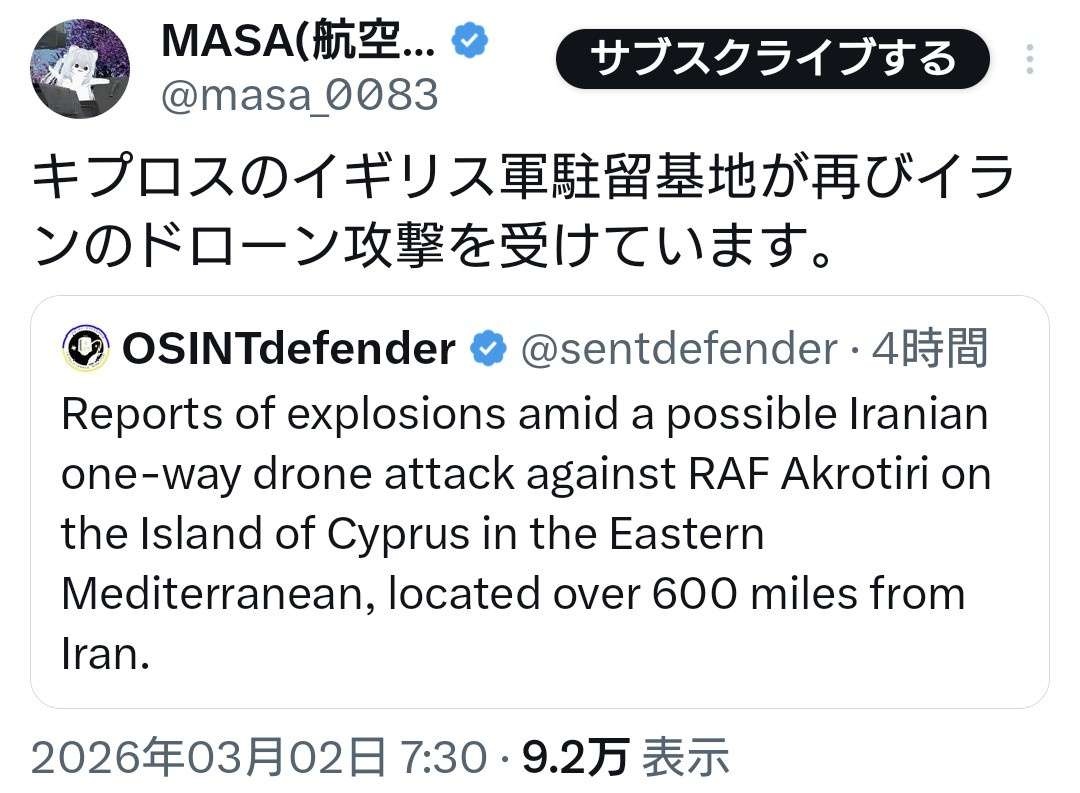Click the 4時間 quoted post timestamp
Viewport: 1080px width, 793px height.
pos(930,349)
